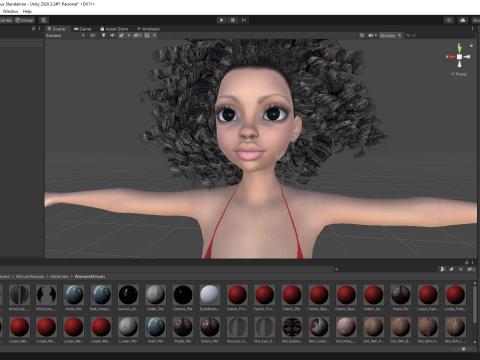Image resolution: width=480 pixels, height=360 pixels.
Task: Open the Shaded draw mode dropdown
Action: tap(65, 35)
